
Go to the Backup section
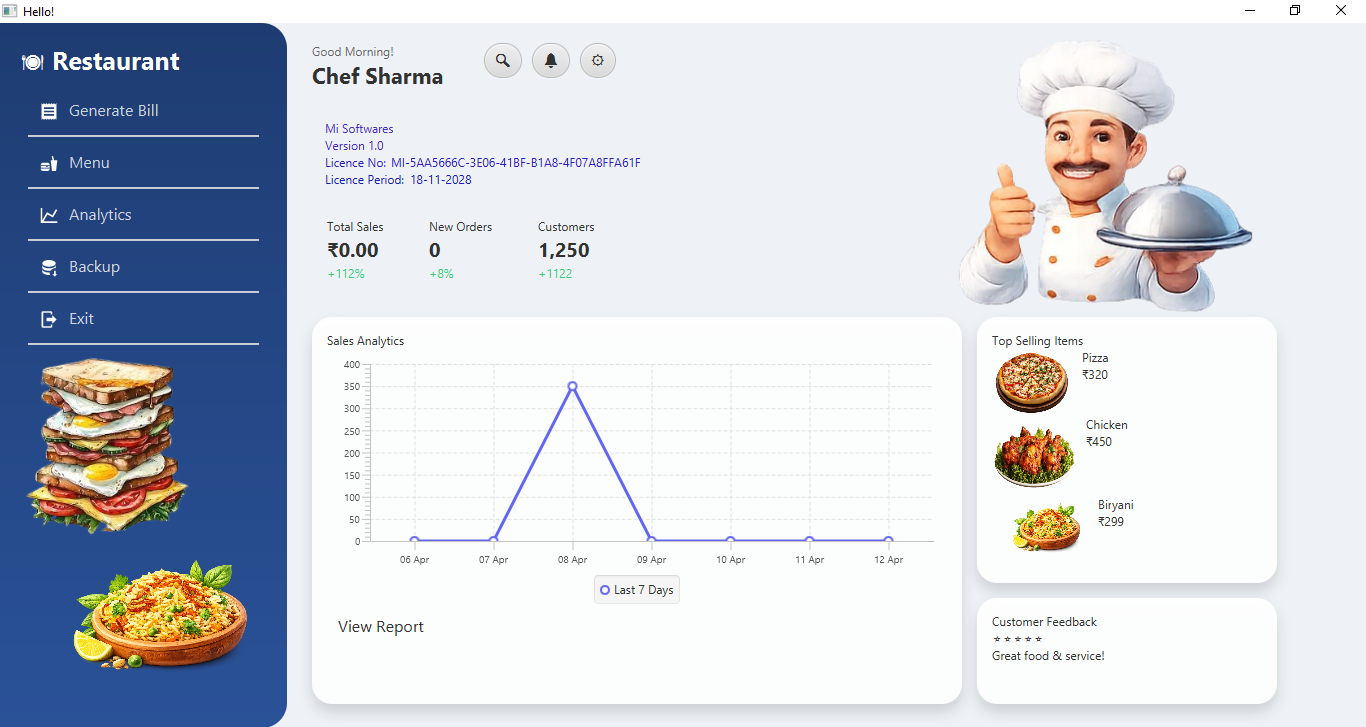94,266
